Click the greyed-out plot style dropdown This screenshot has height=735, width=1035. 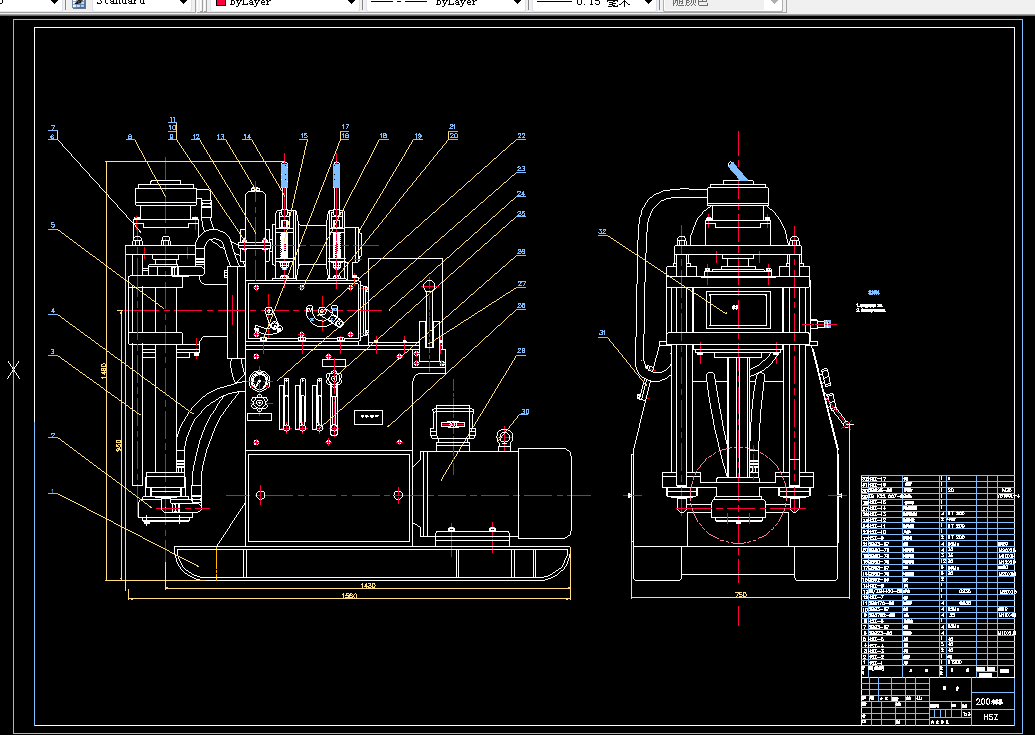(722, 3)
